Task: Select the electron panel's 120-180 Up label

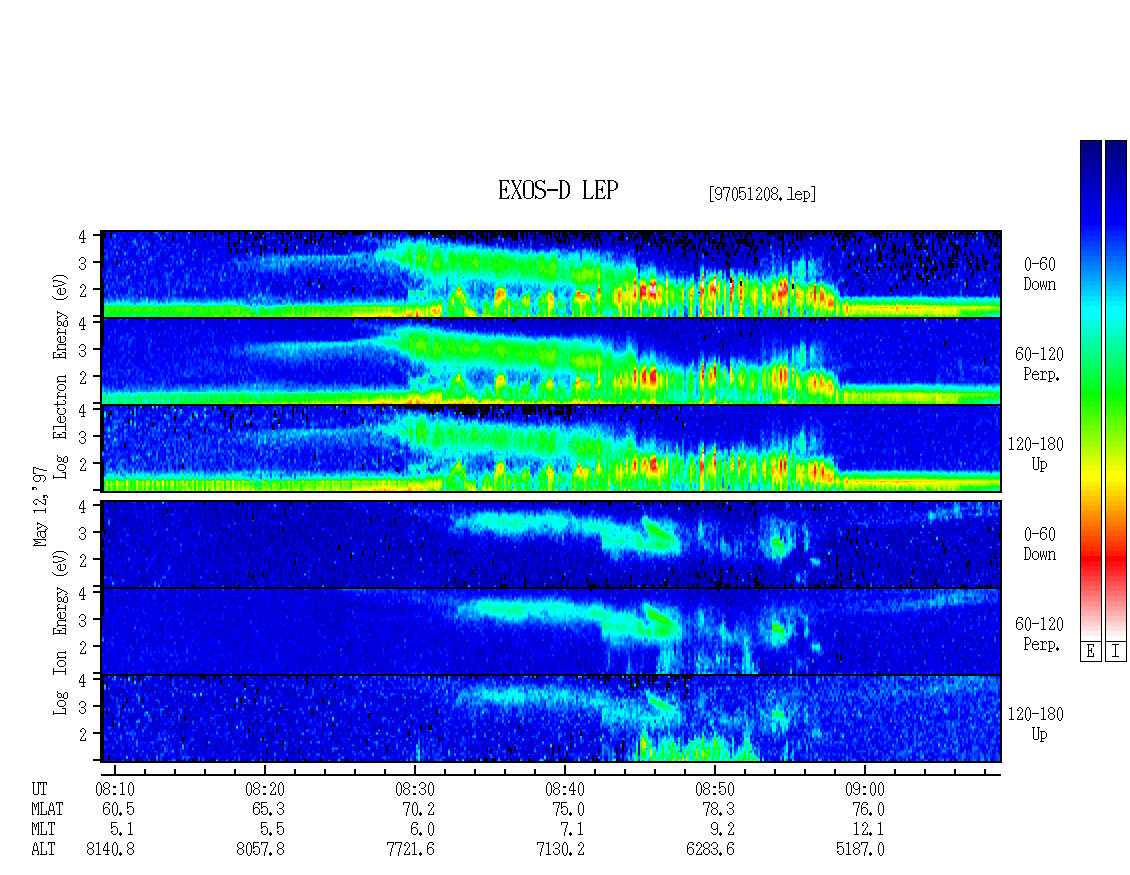Action: pos(1036,454)
